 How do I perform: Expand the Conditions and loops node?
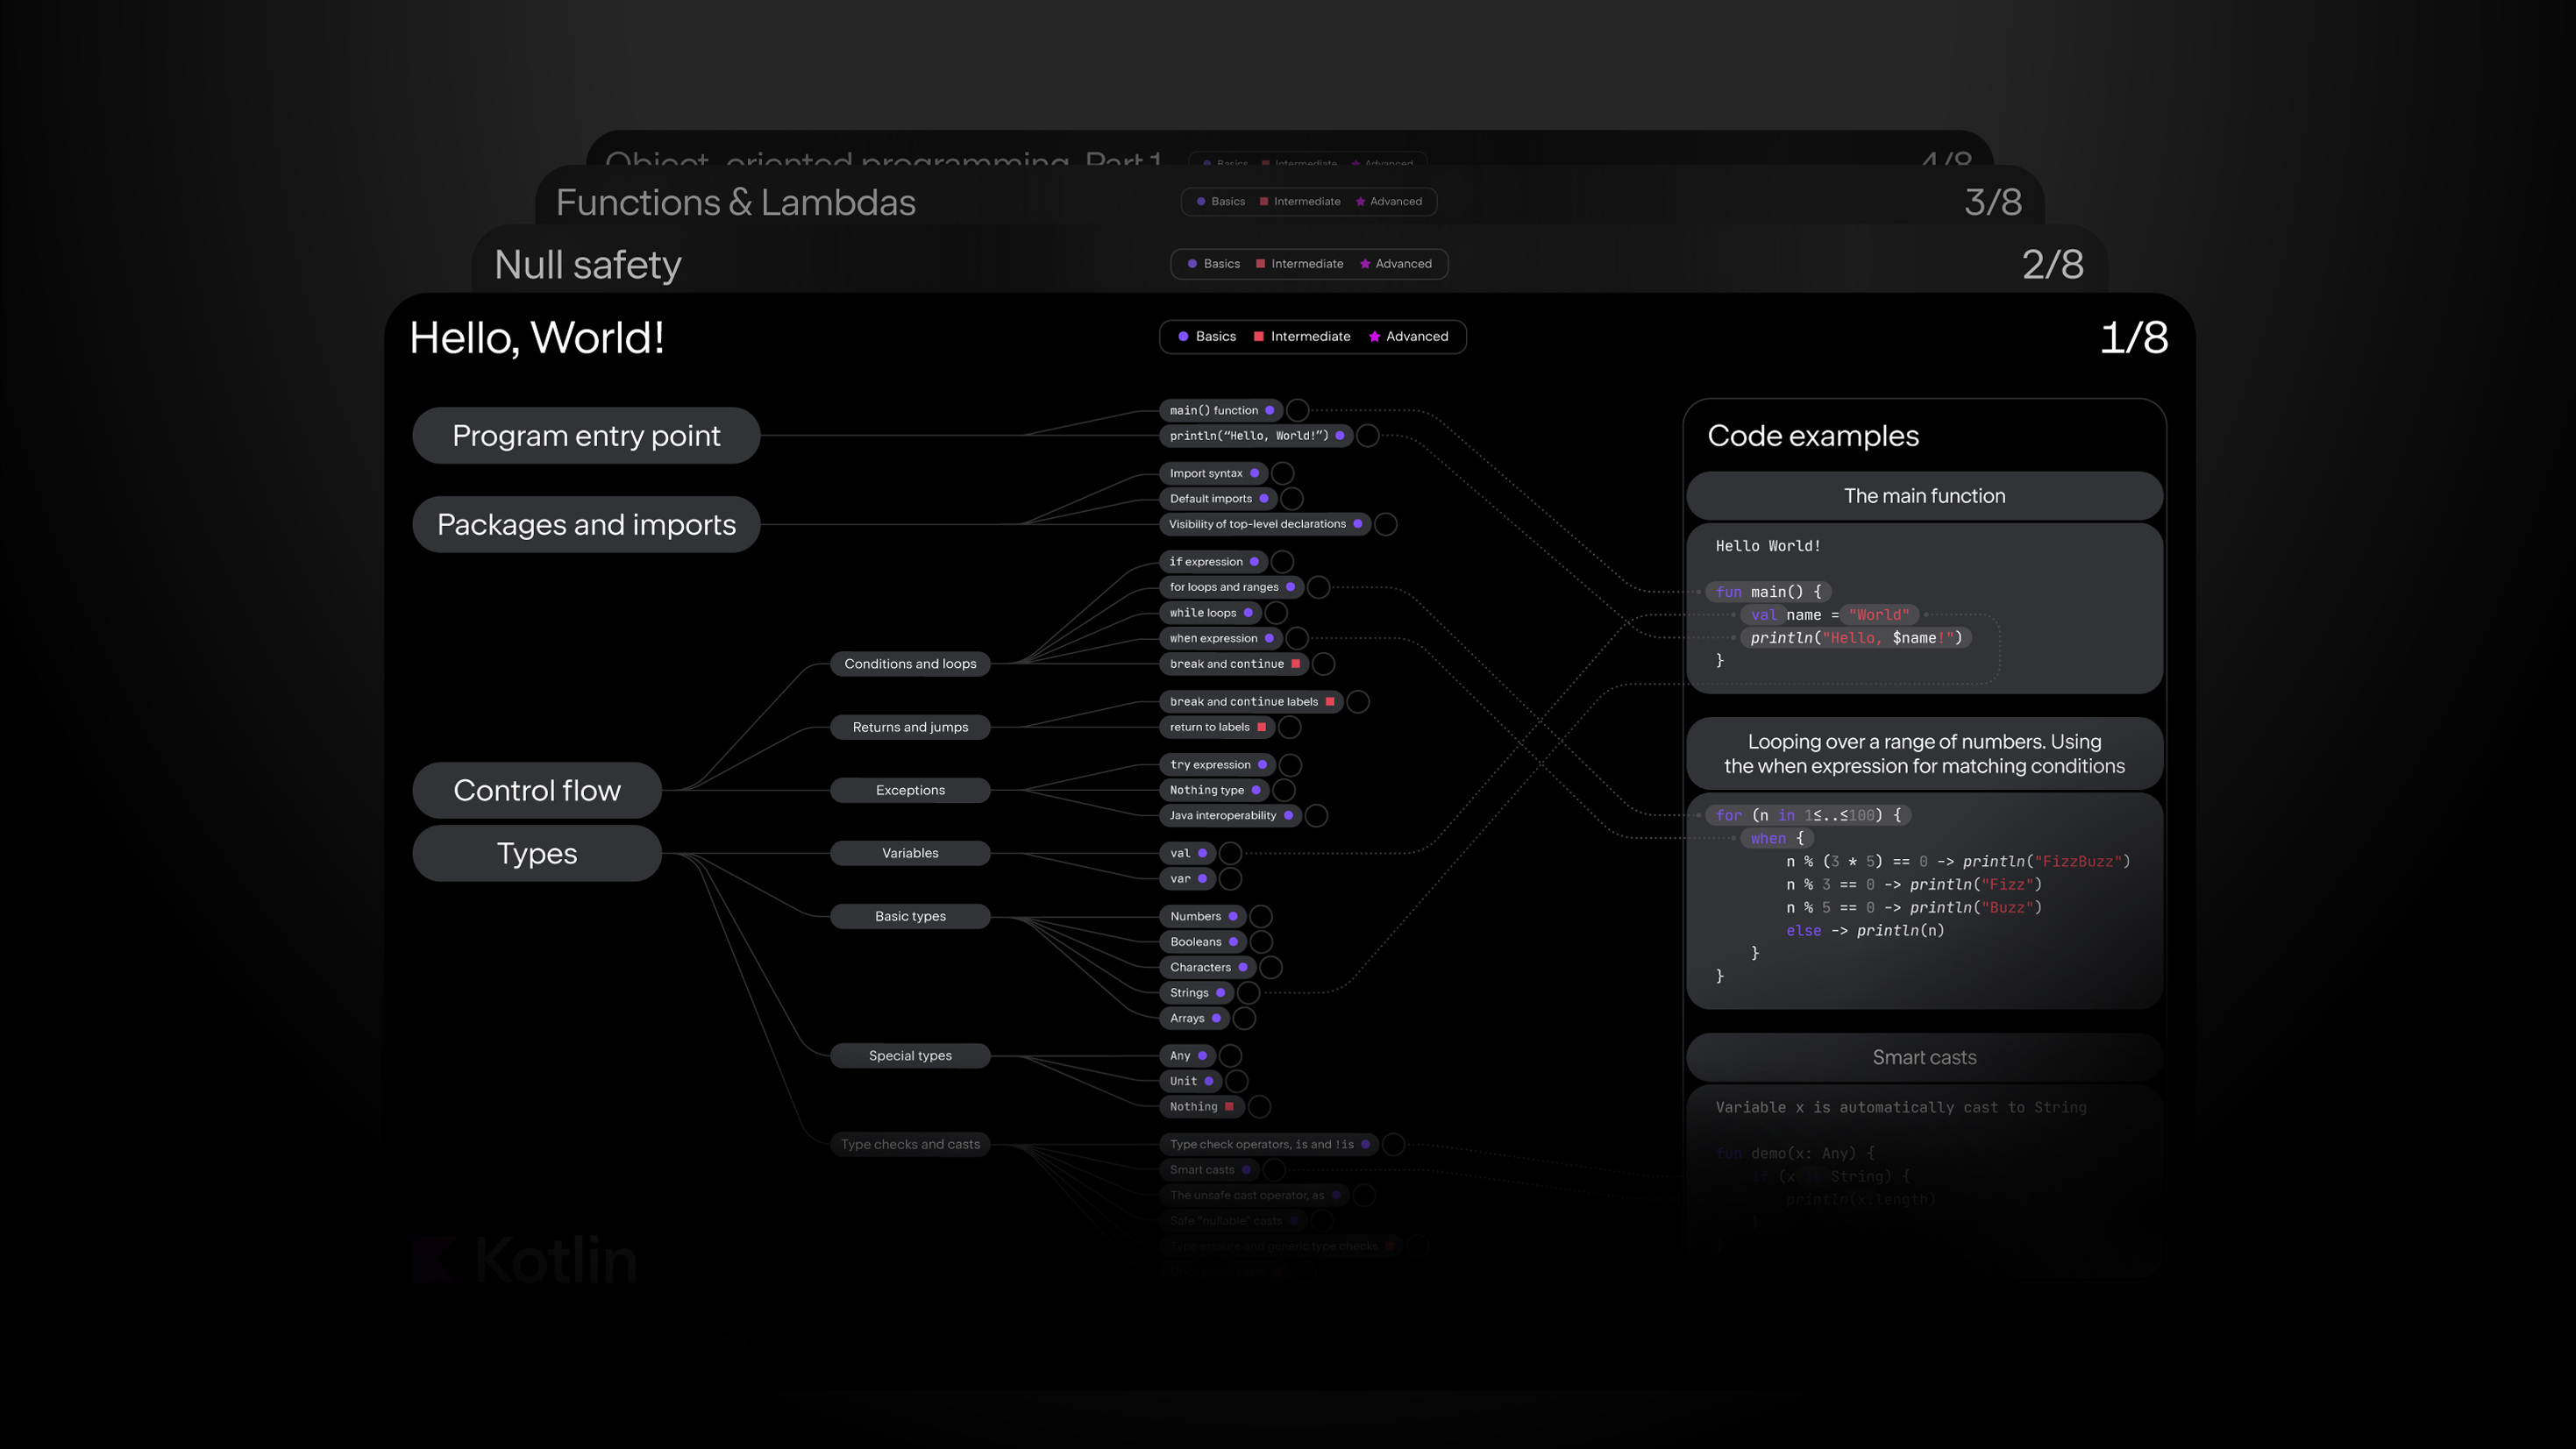(x=909, y=664)
